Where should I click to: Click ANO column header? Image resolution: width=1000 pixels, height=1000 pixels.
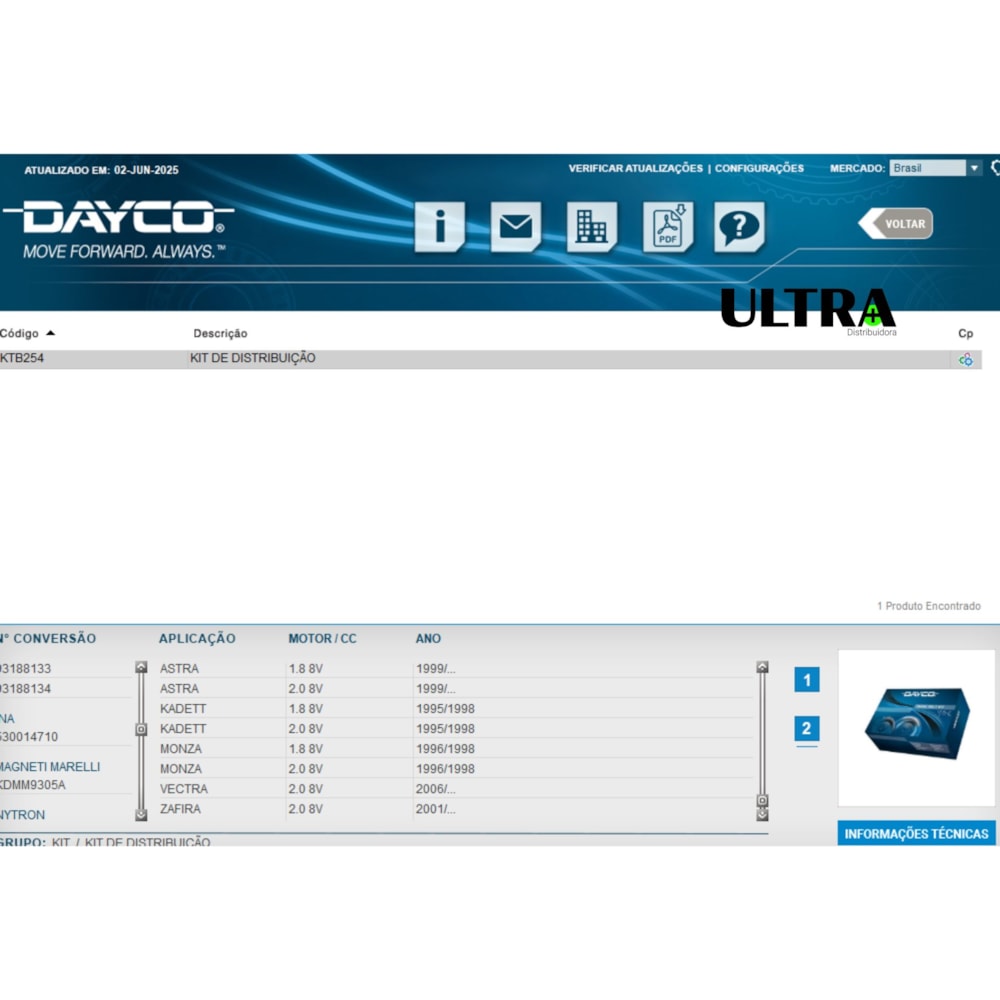(428, 638)
